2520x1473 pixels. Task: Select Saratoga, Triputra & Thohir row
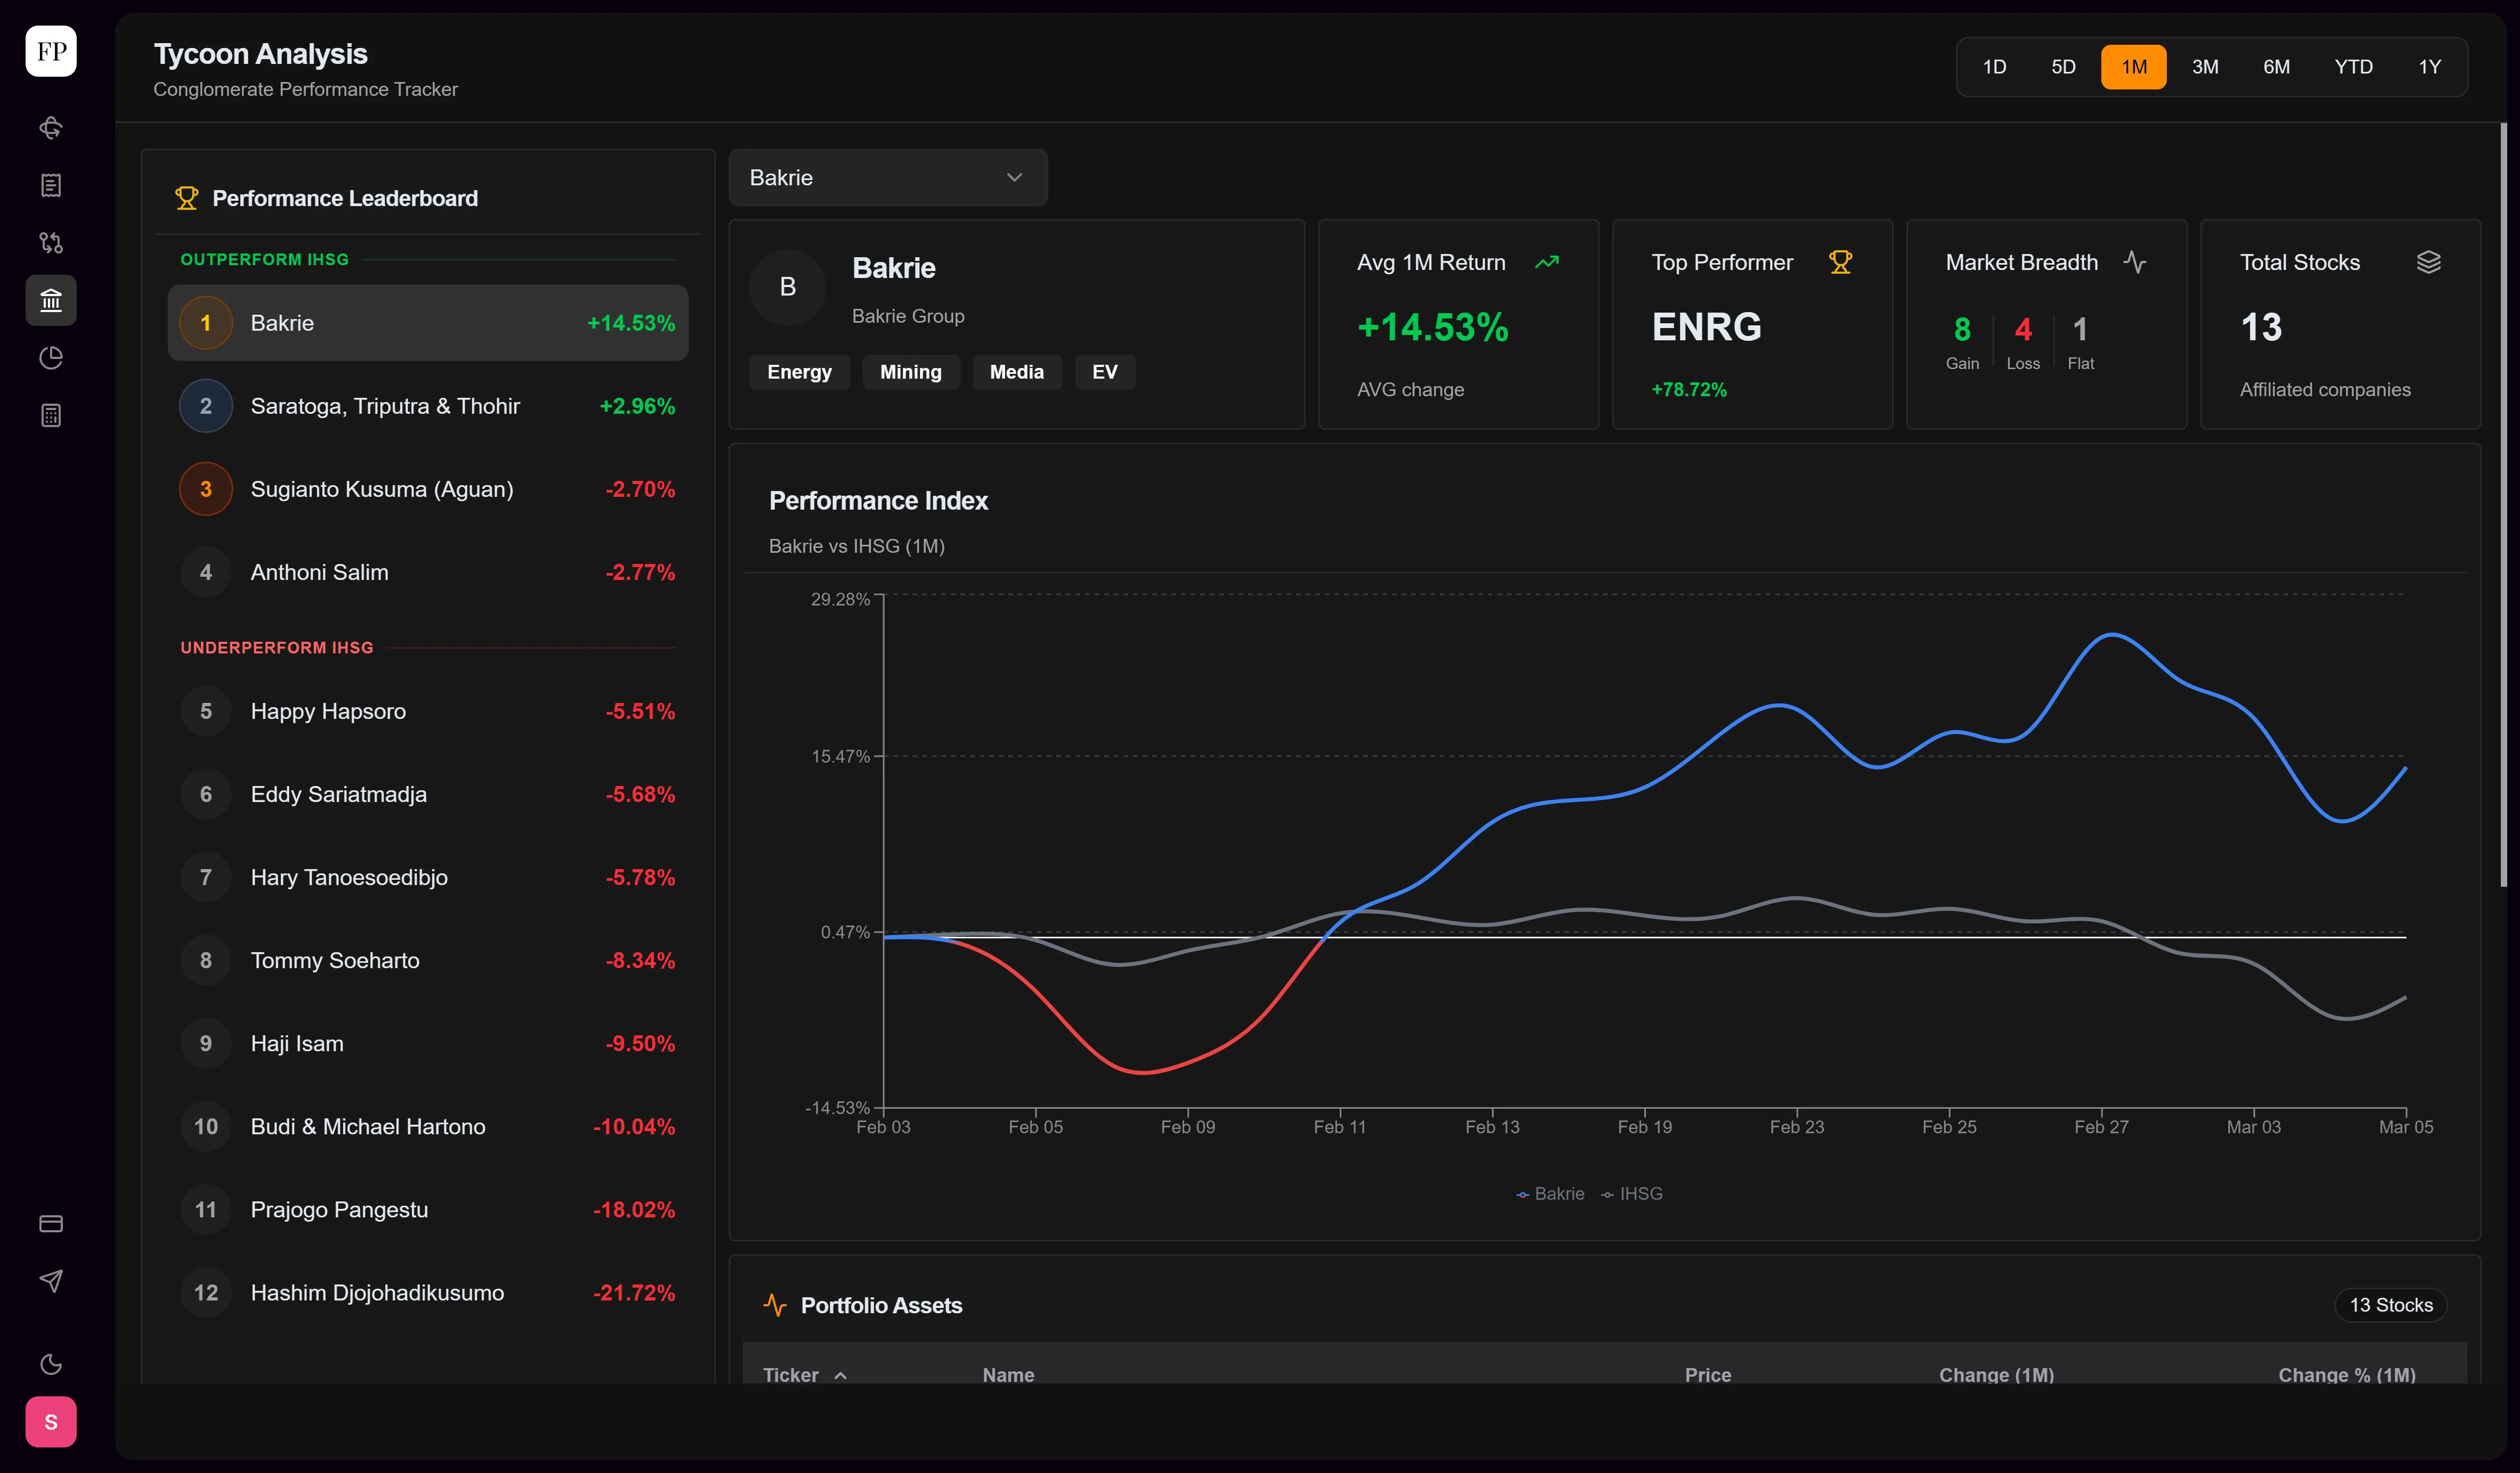pyautogui.click(x=428, y=406)
